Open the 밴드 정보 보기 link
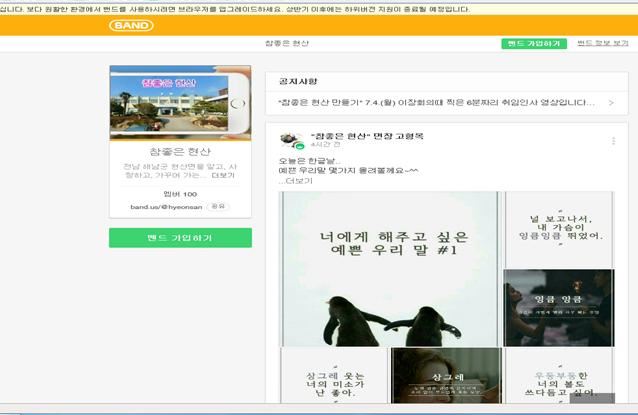 (x=603, y=43)
